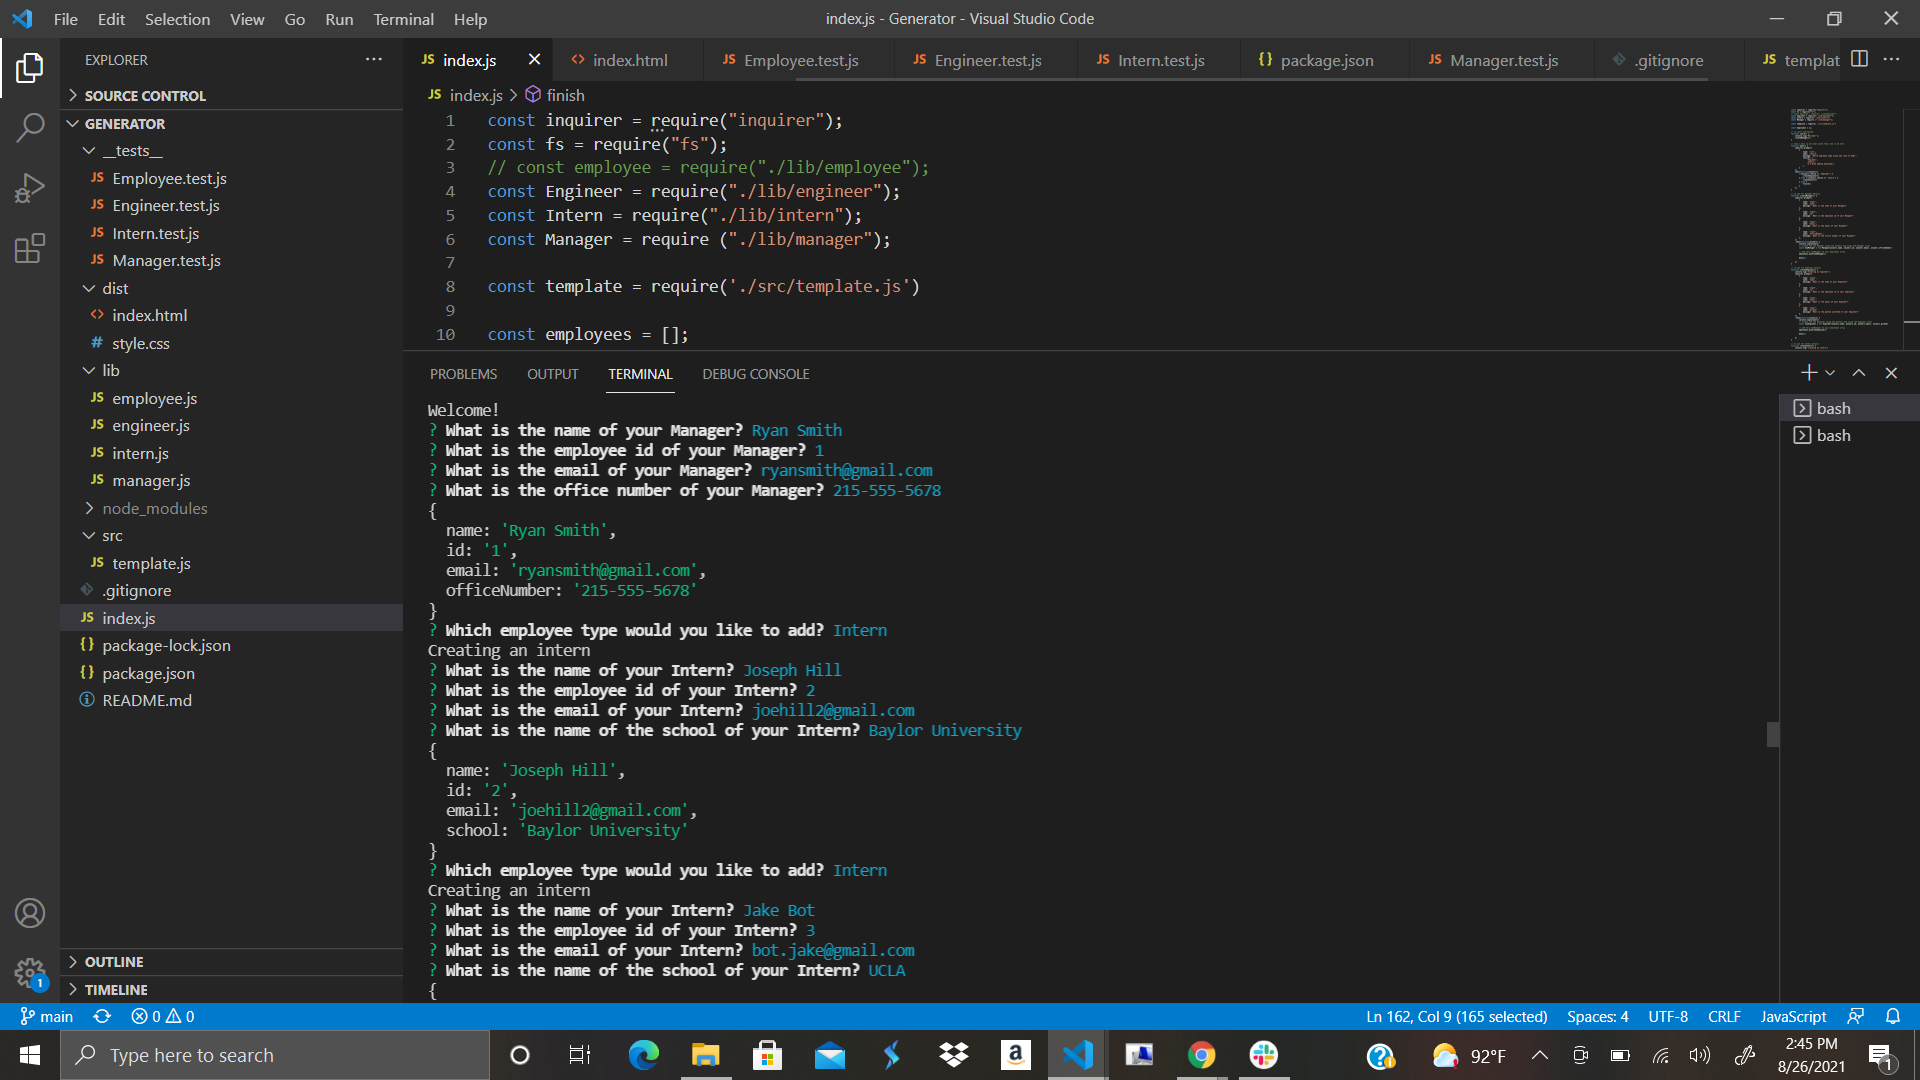Open Dropbox from the taskbar
The height and width of the screenshot is (1080, 1920).
[953, 1055]
